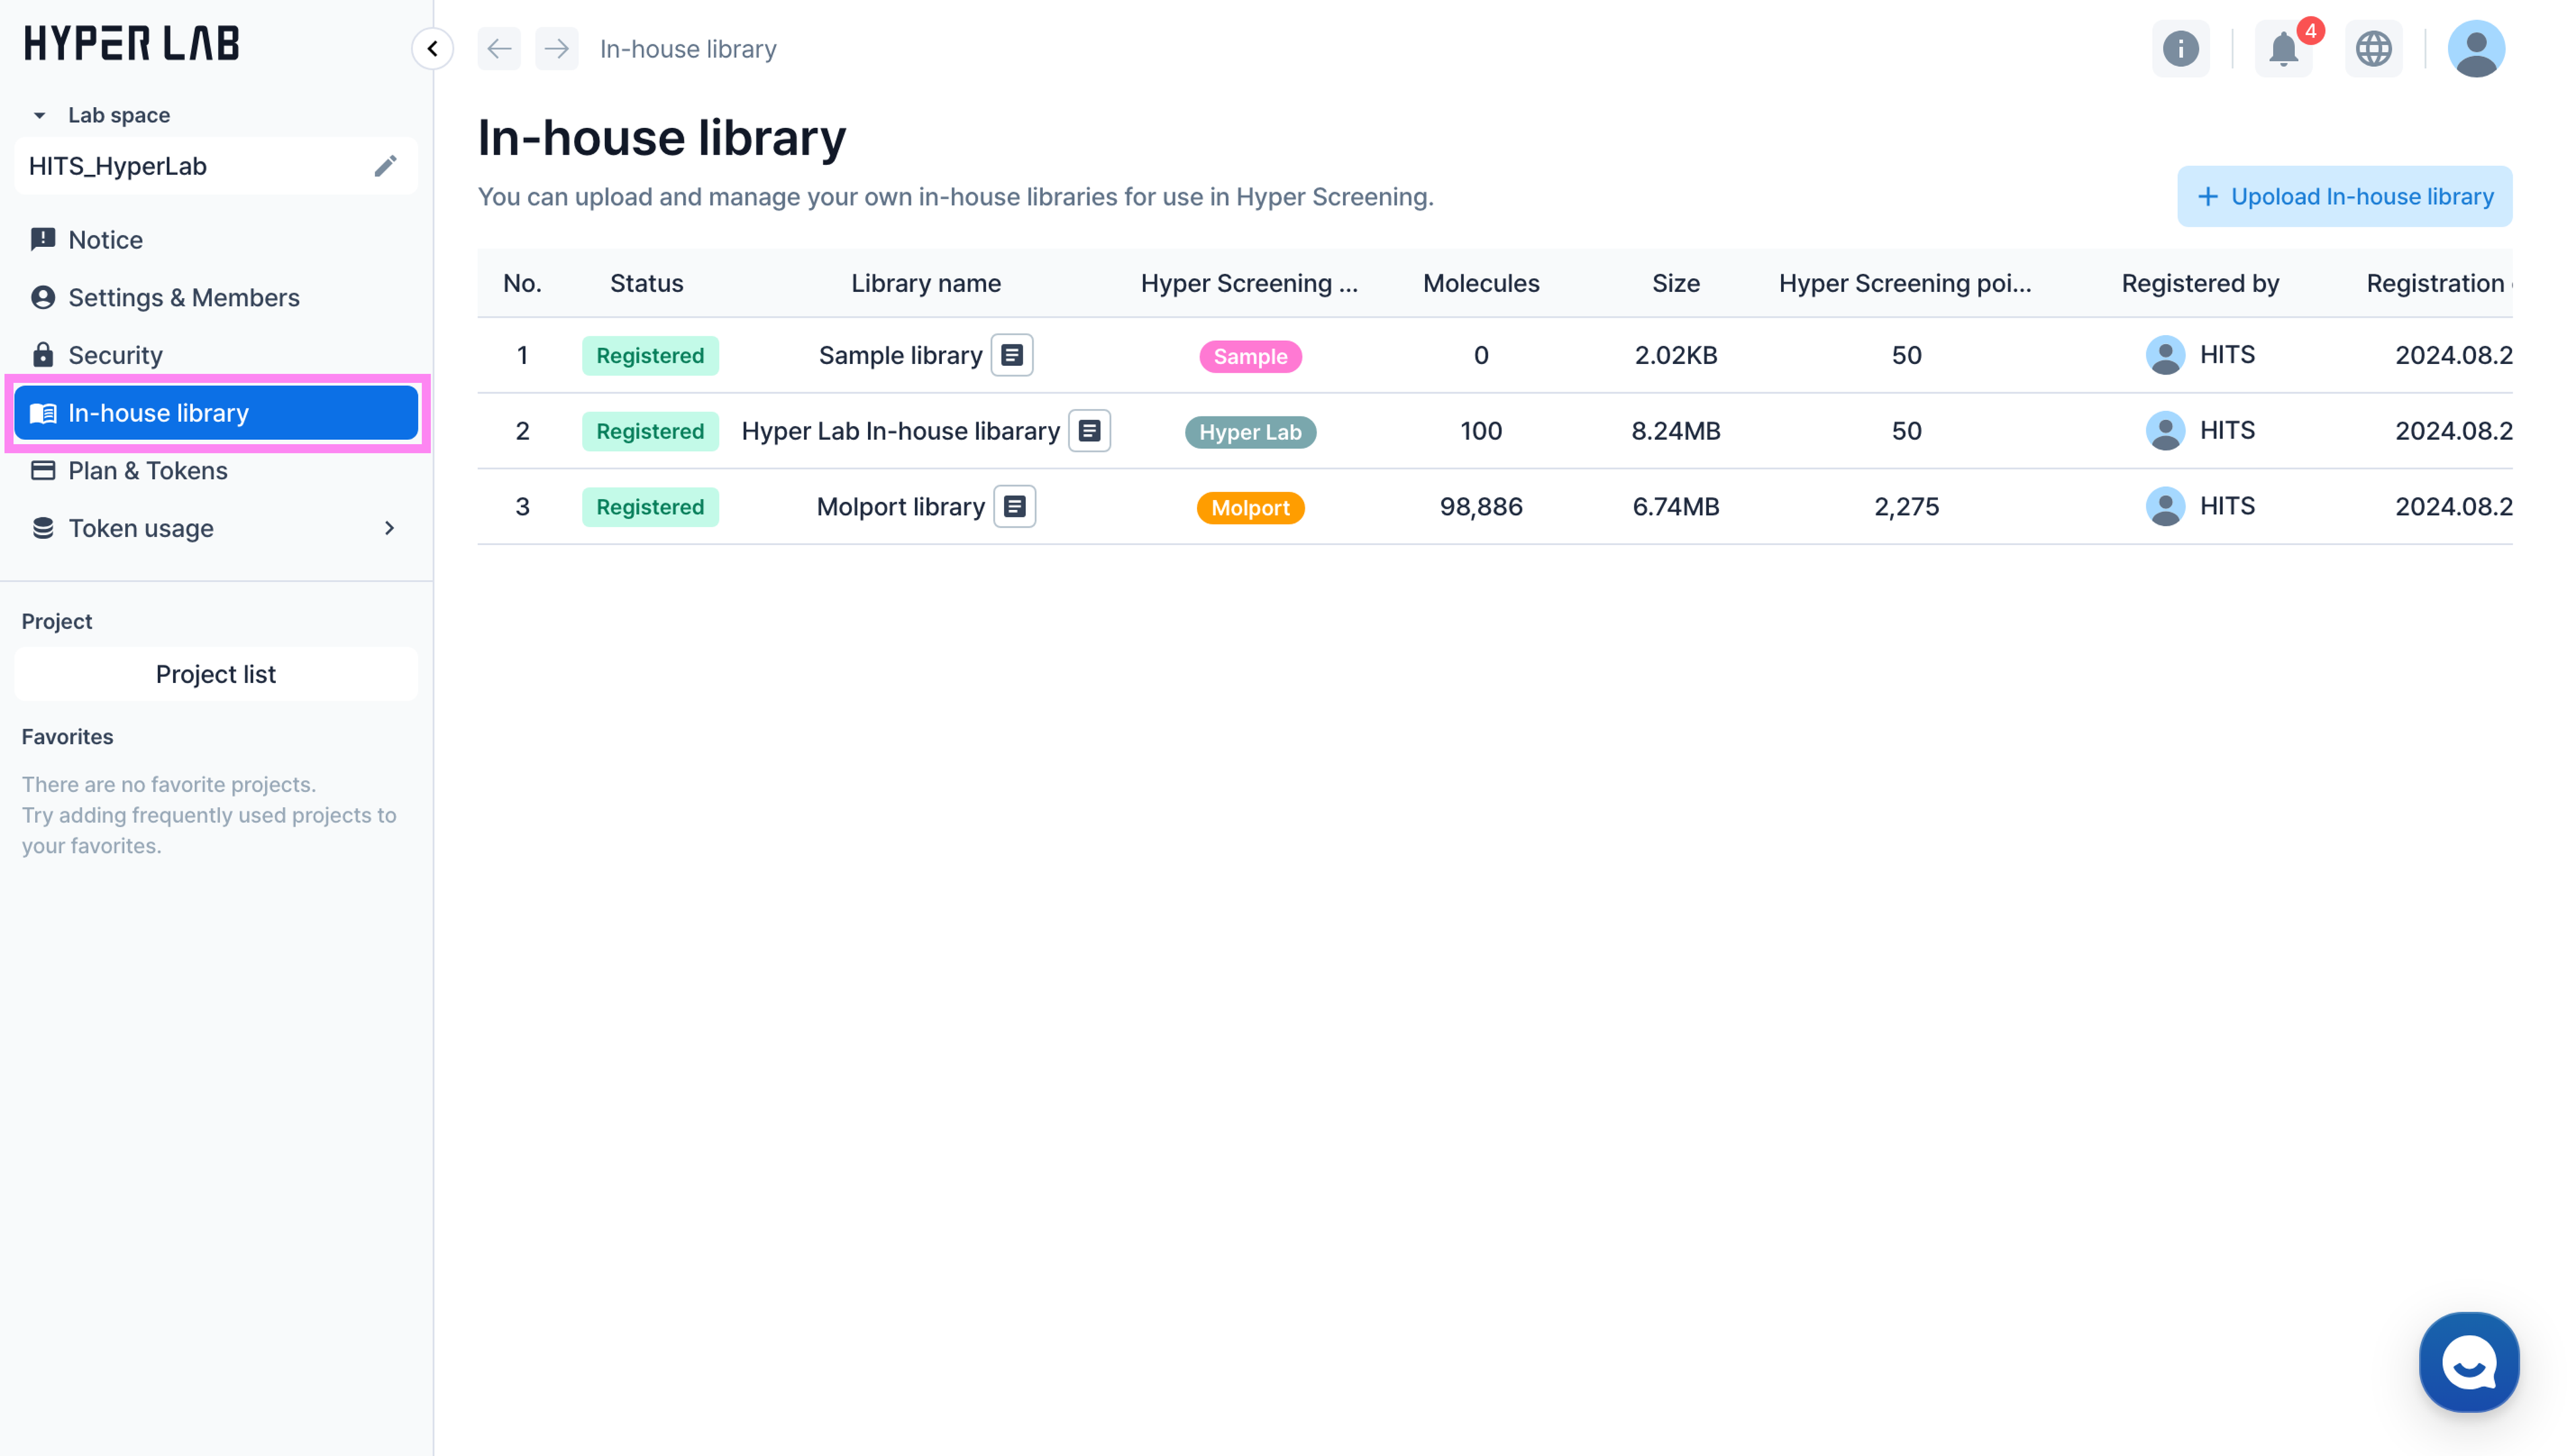Click the Hyper Lab In-house library details icon

1089,431
